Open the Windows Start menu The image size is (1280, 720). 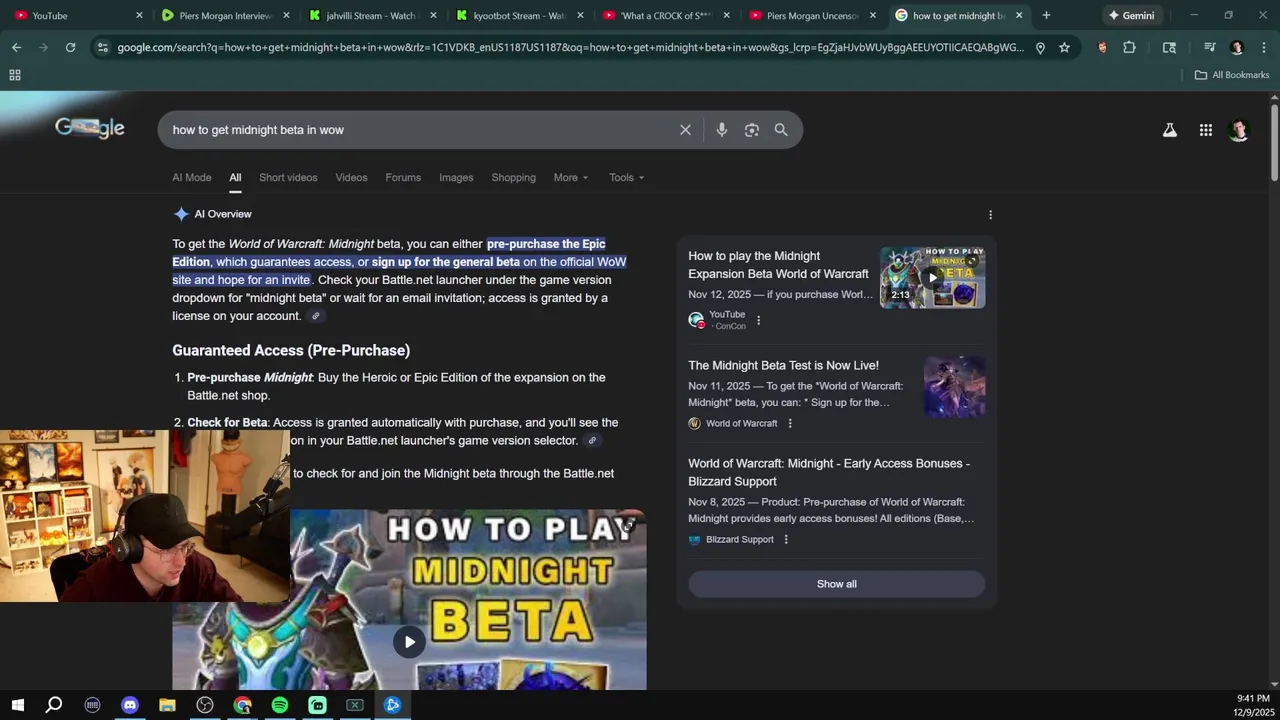coord(17,705)
